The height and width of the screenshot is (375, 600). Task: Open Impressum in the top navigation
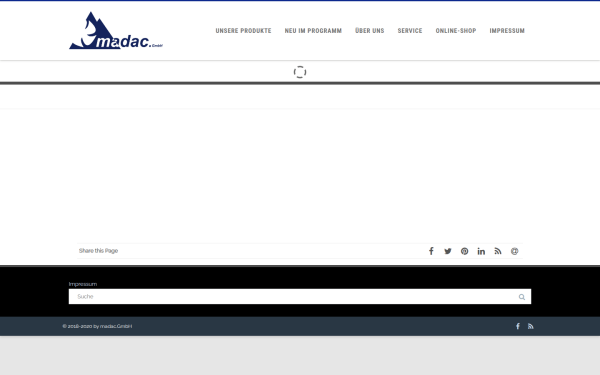click(507, 31)
